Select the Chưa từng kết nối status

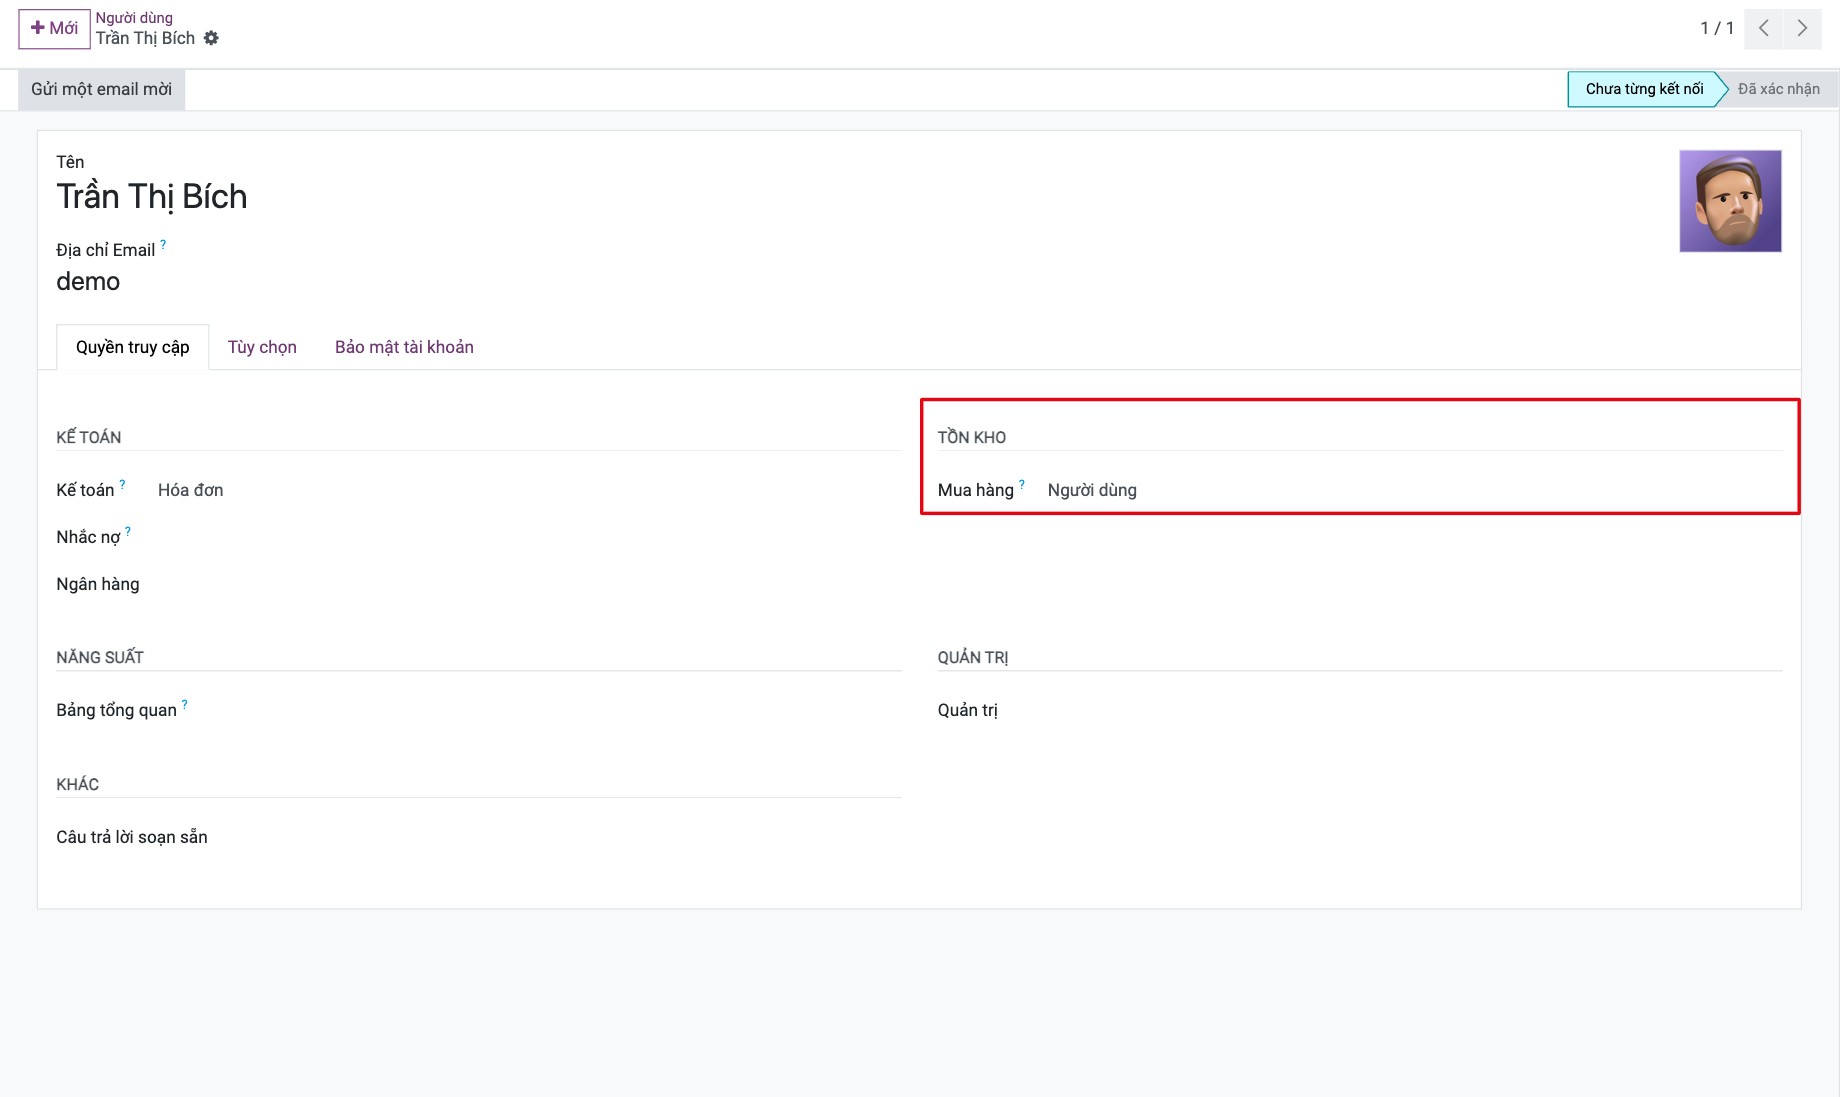click(x=1644, y=89)
